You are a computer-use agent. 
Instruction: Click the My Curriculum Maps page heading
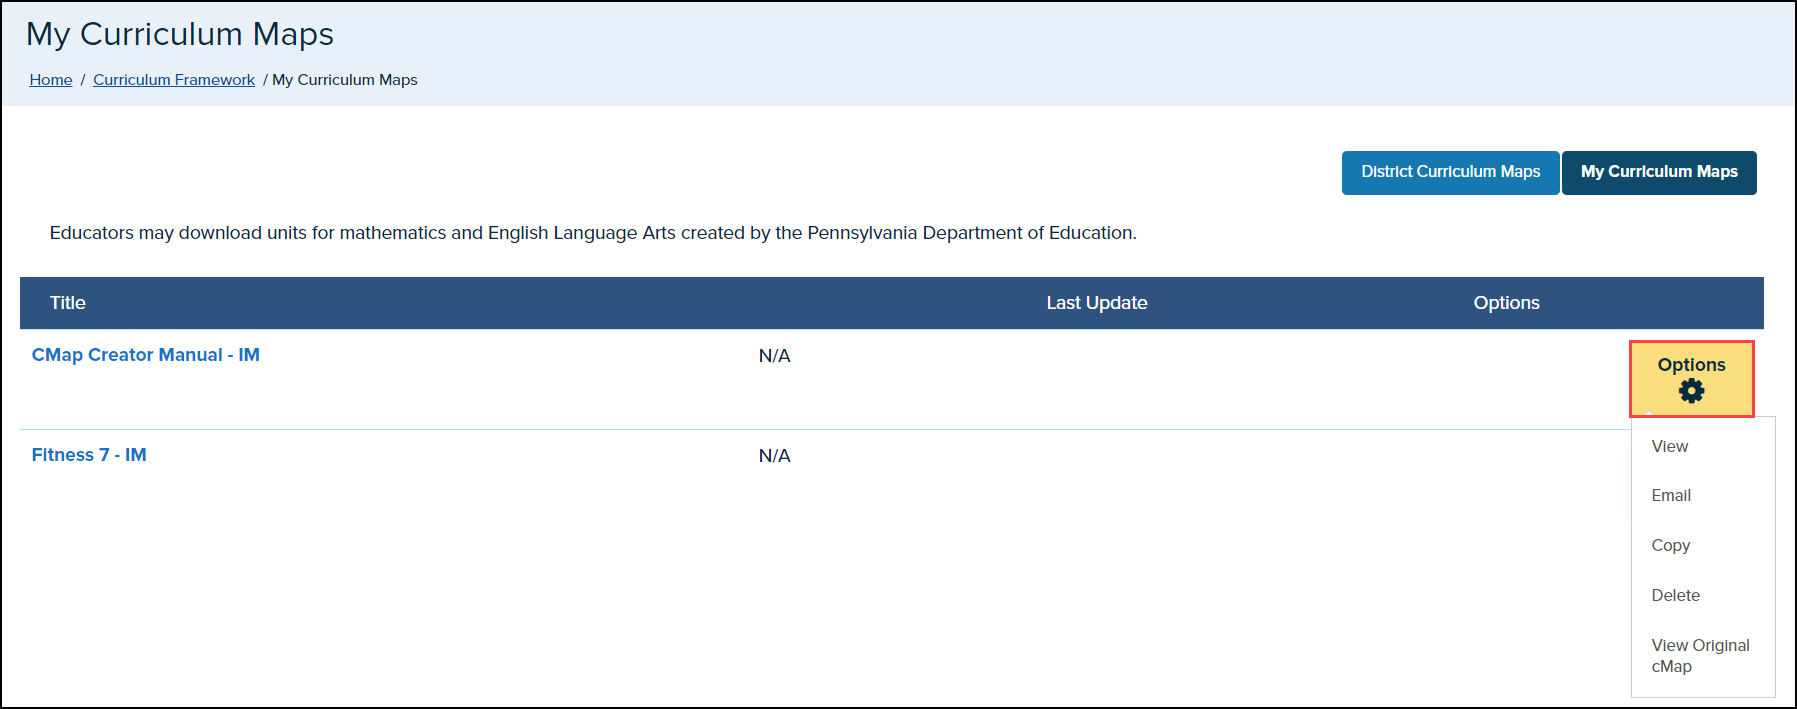coord(180,34)
